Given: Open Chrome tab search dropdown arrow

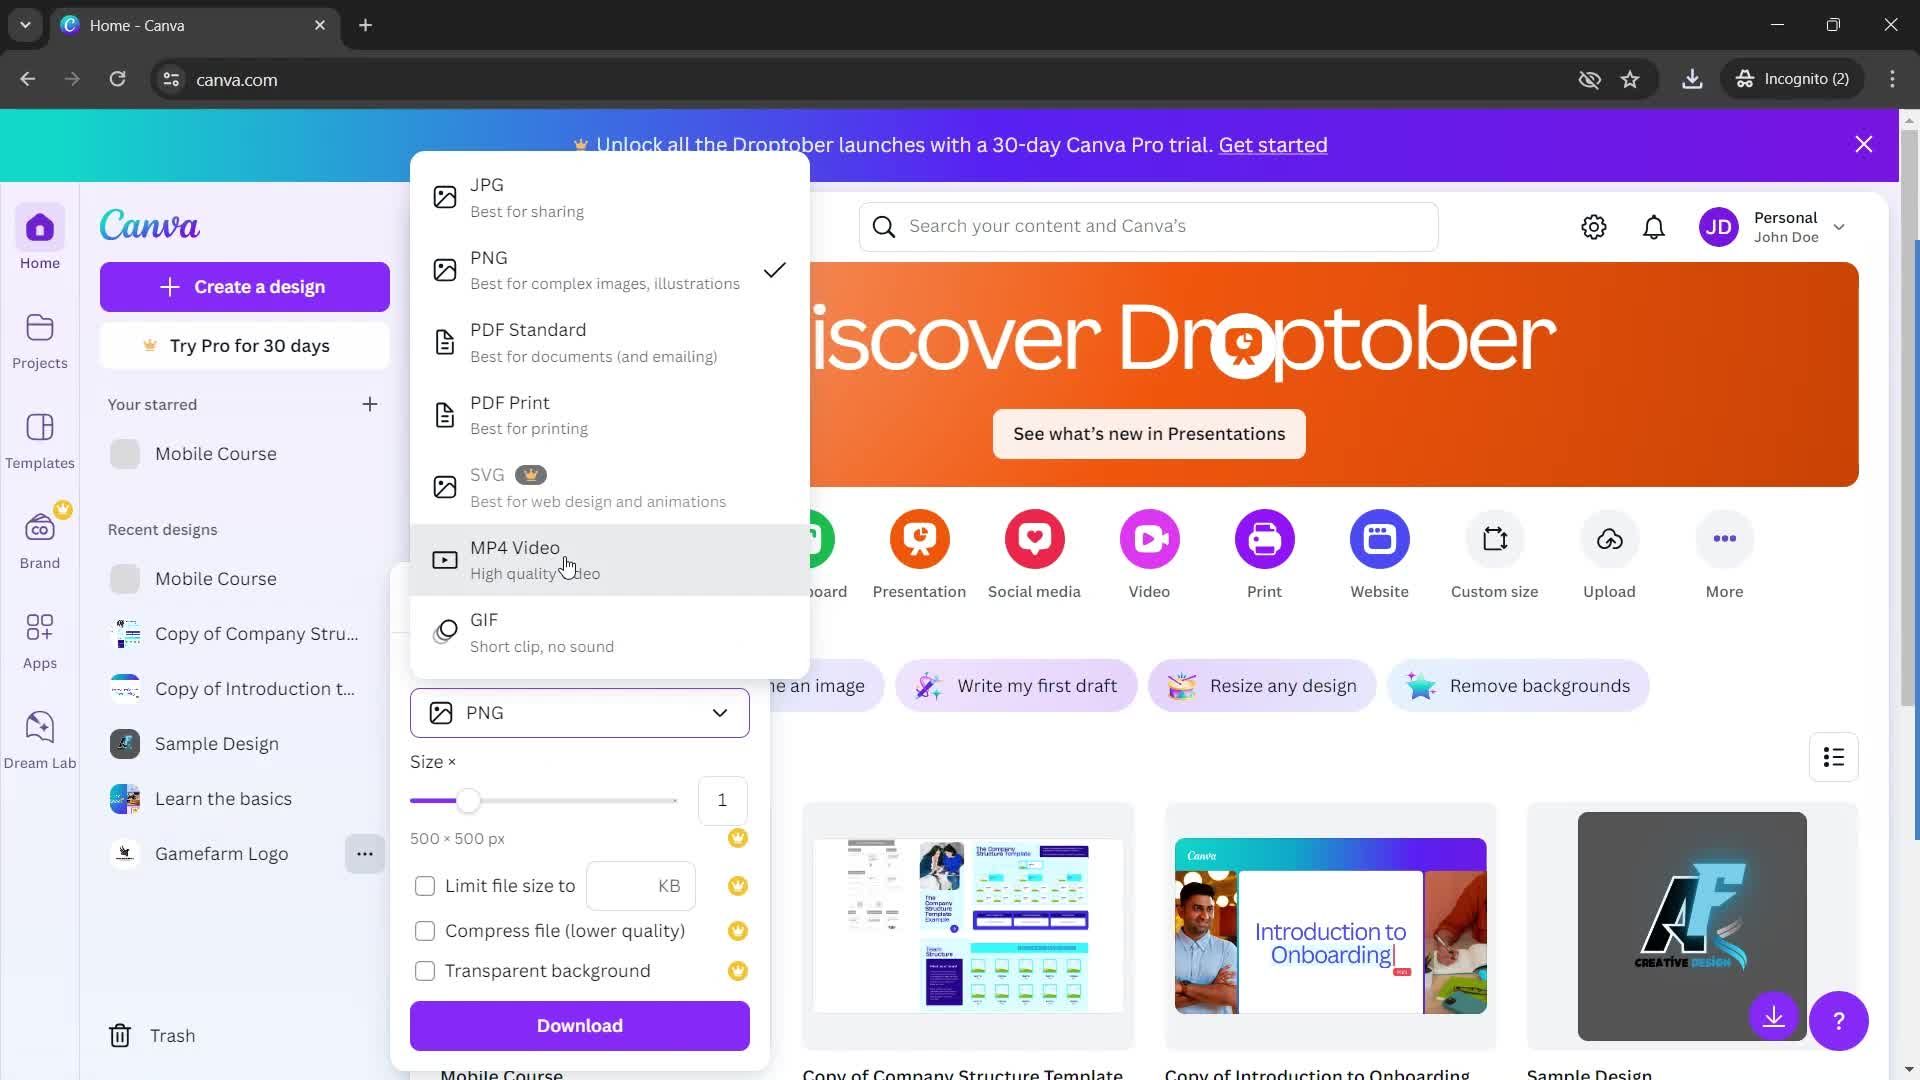Looking at the screenshot, I should (25, 25).
